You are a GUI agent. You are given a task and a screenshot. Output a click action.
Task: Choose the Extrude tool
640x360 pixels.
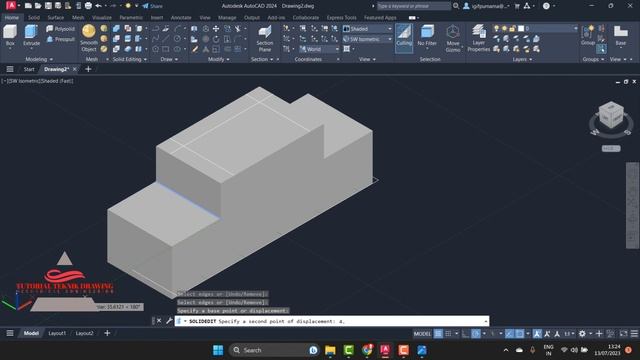click(x=31, y=36)
